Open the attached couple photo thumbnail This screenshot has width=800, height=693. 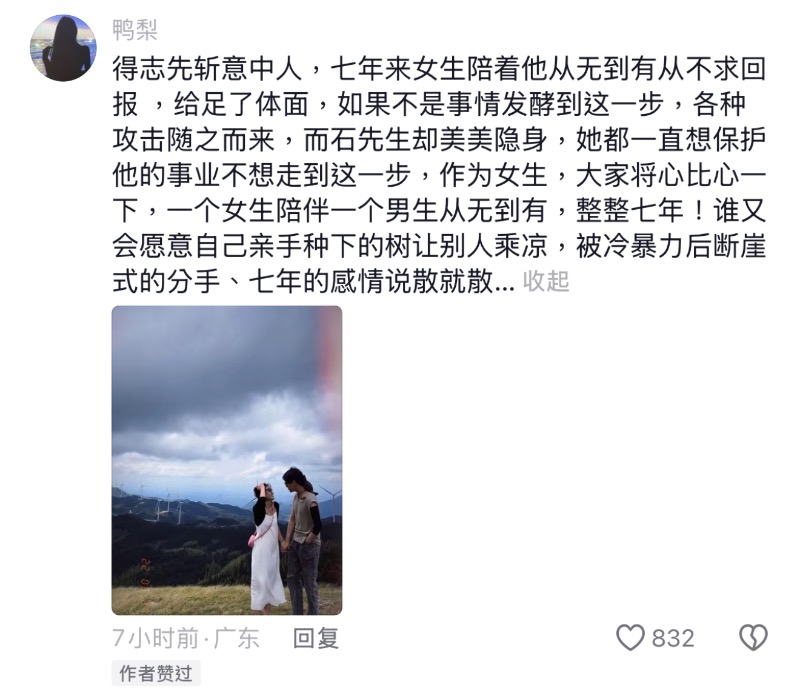pos(227,460)
